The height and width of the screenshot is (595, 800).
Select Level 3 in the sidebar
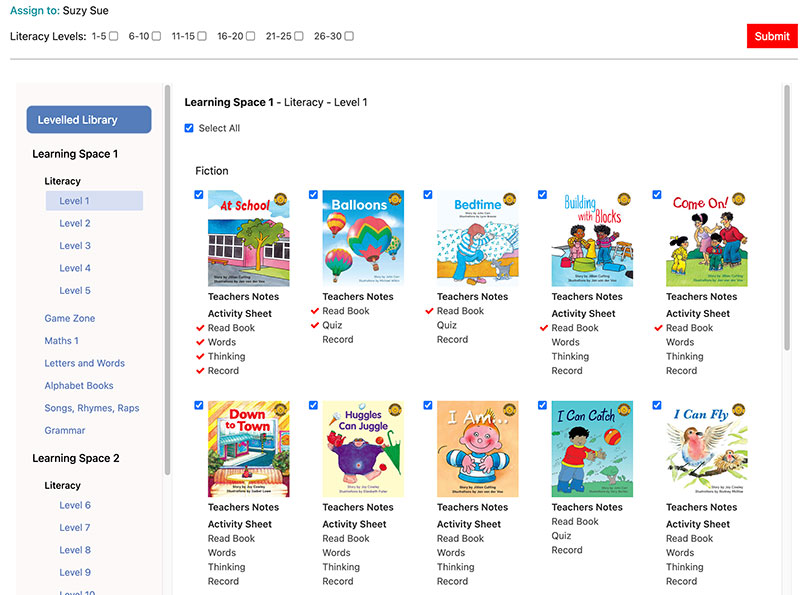75,246
